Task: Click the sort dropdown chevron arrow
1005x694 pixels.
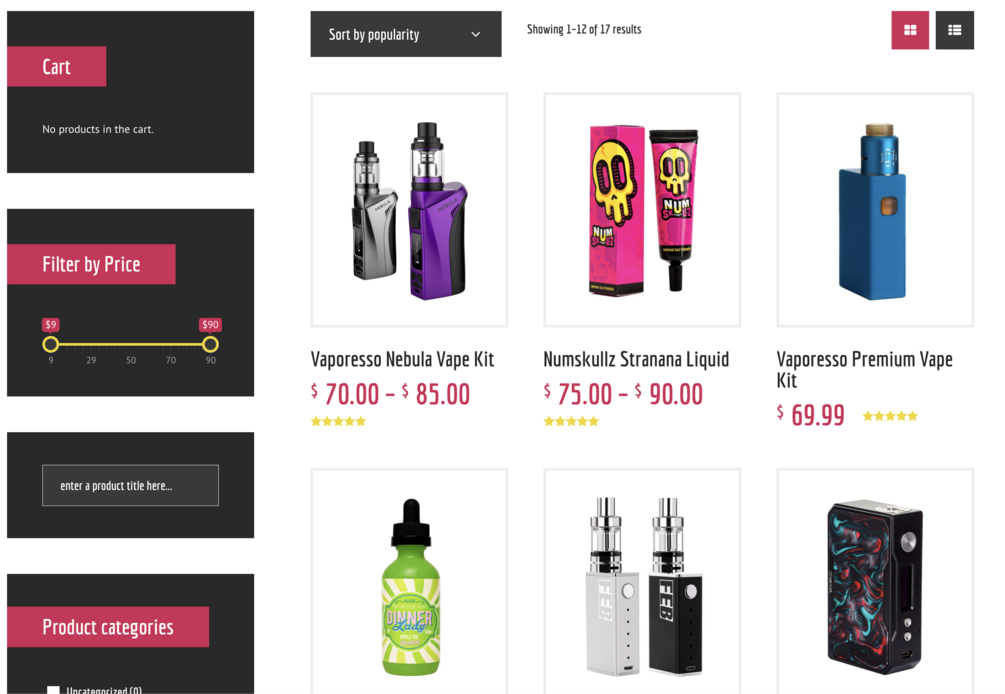Action: pos(476,35)
